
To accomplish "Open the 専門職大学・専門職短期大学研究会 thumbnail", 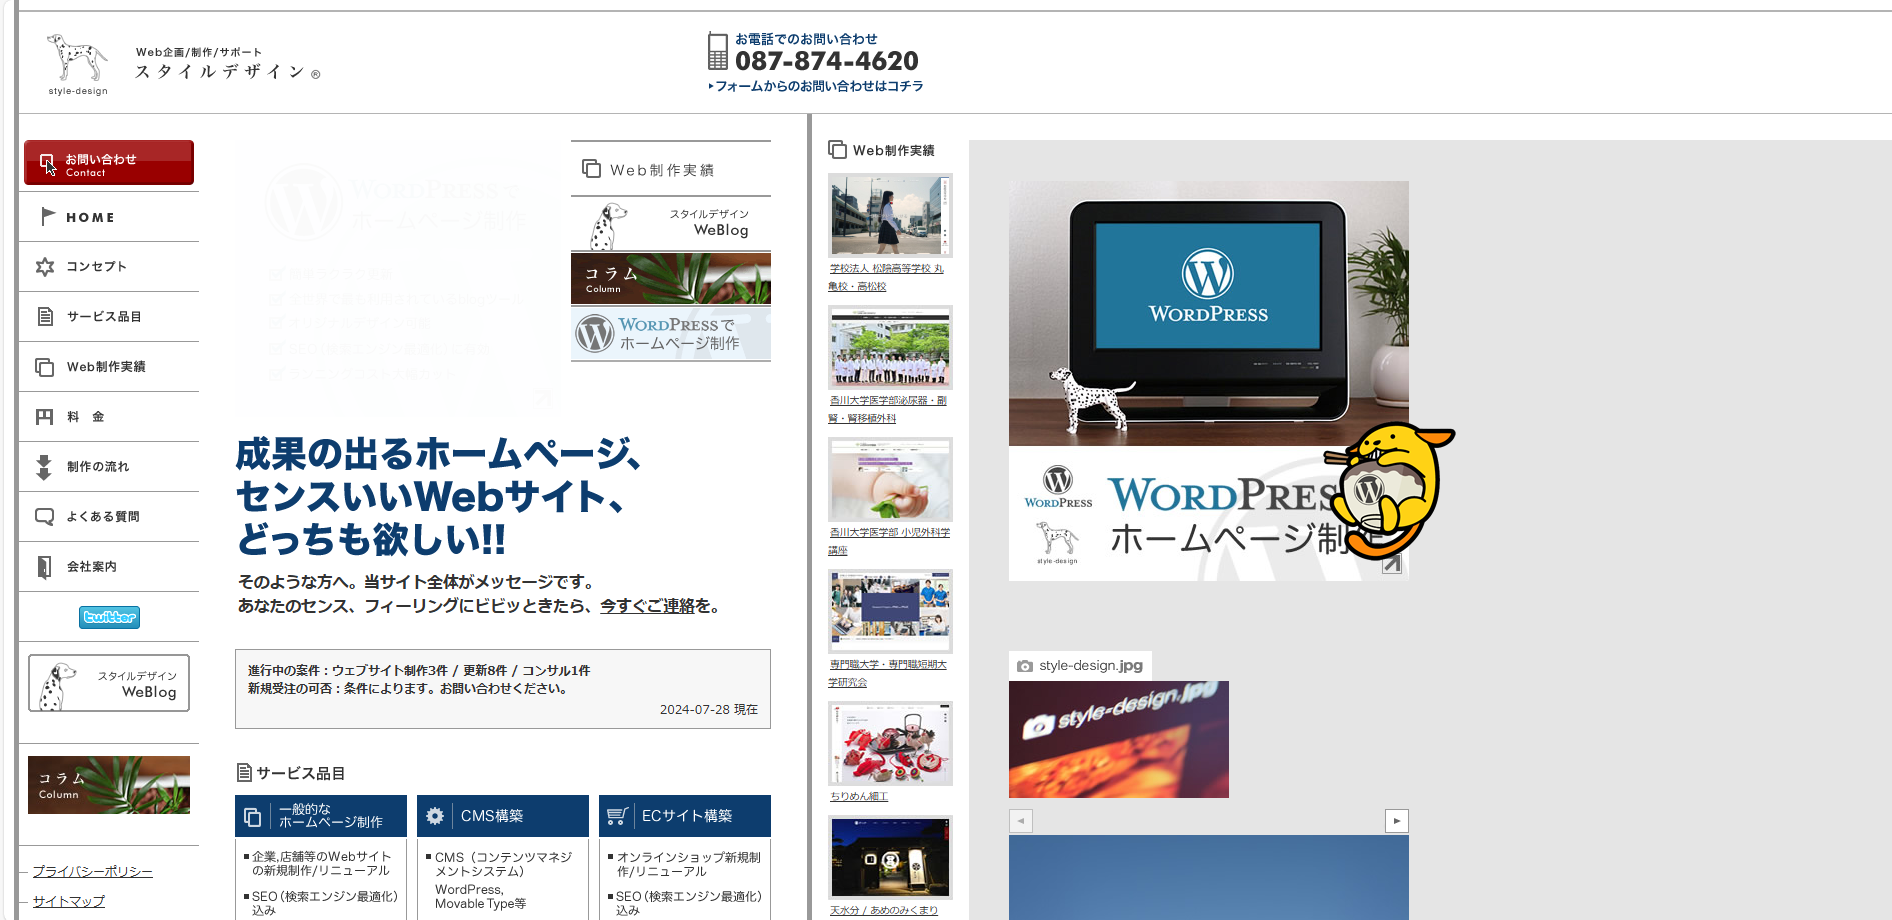I will click(890, 611).
